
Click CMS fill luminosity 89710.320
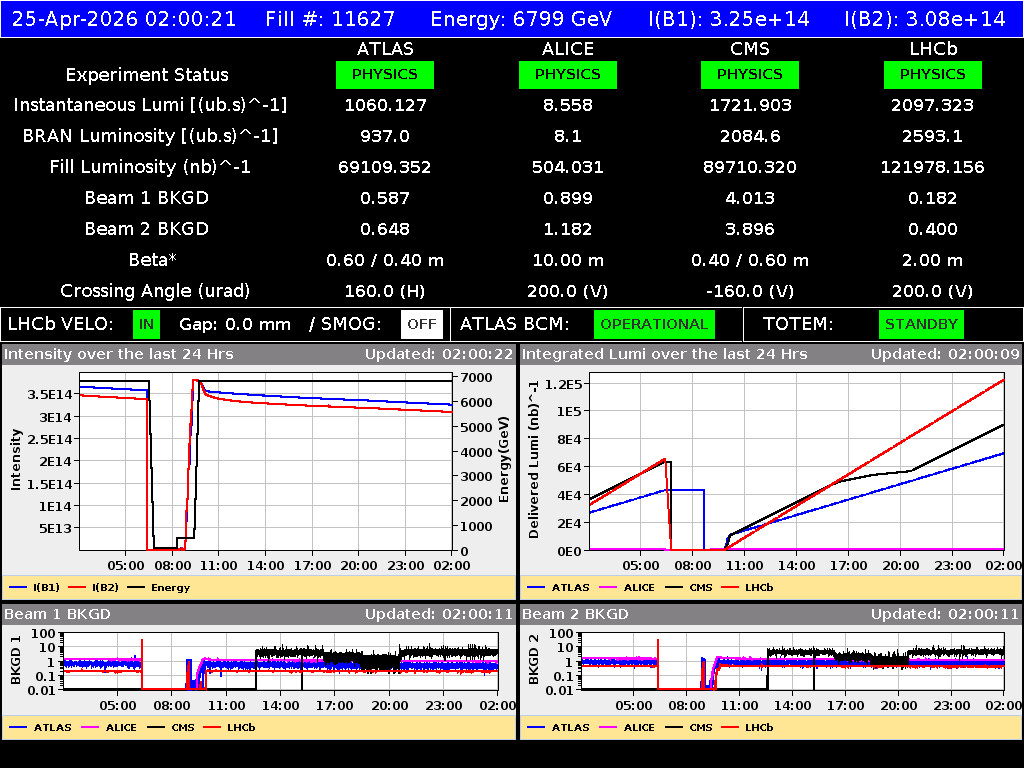tap(750, 167)
